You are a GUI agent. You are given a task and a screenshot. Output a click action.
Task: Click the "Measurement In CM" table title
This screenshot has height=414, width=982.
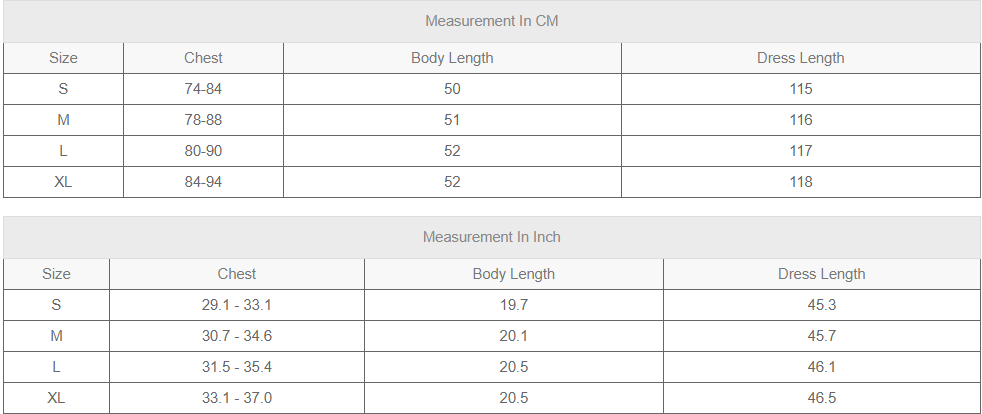(491, 21)
